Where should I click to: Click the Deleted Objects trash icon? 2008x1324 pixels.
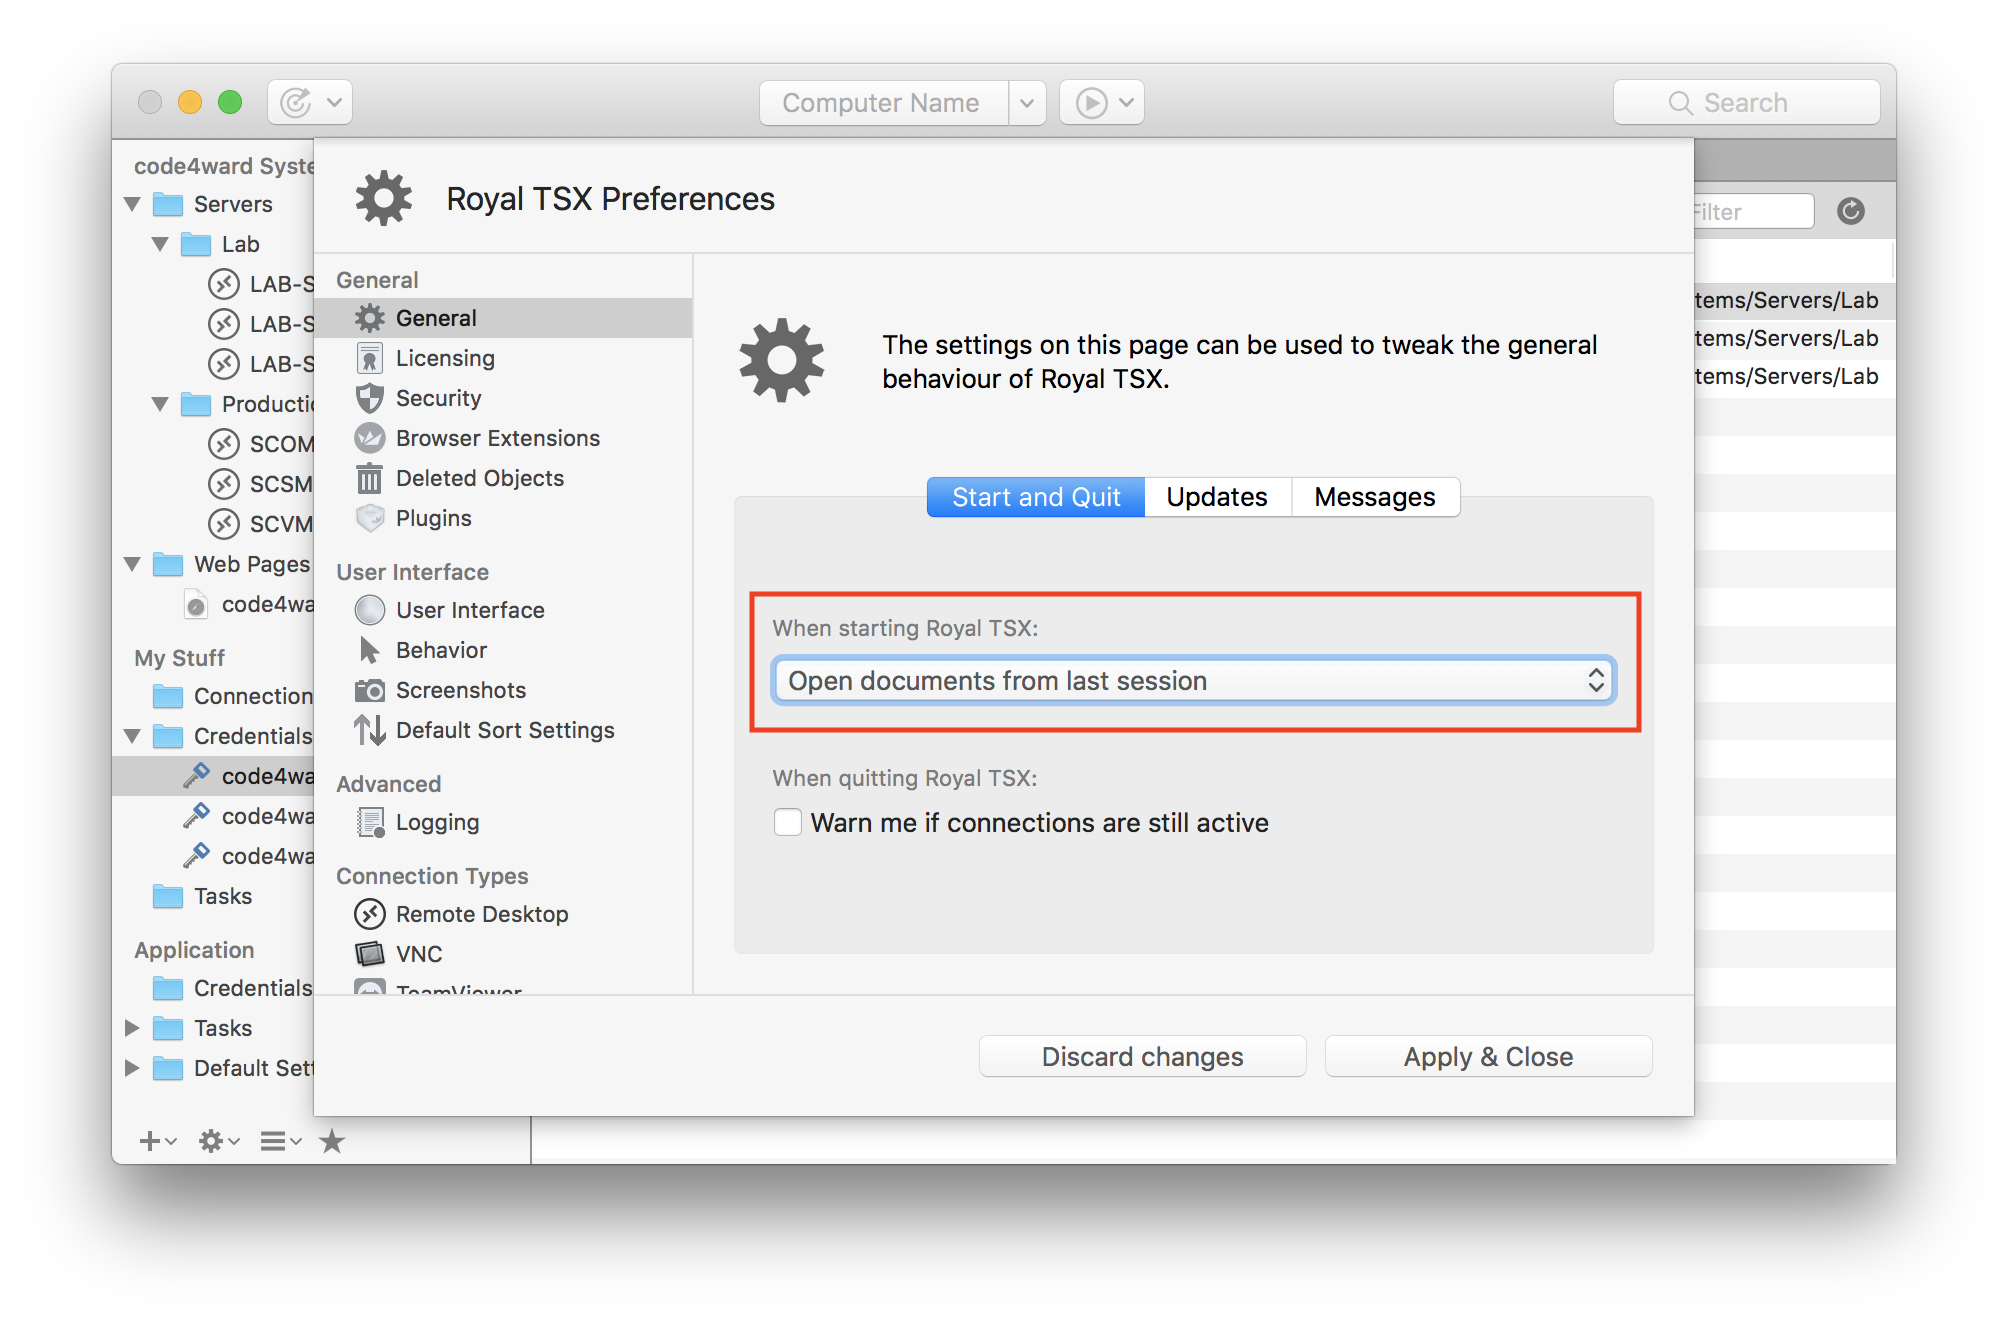coord(370,478)
